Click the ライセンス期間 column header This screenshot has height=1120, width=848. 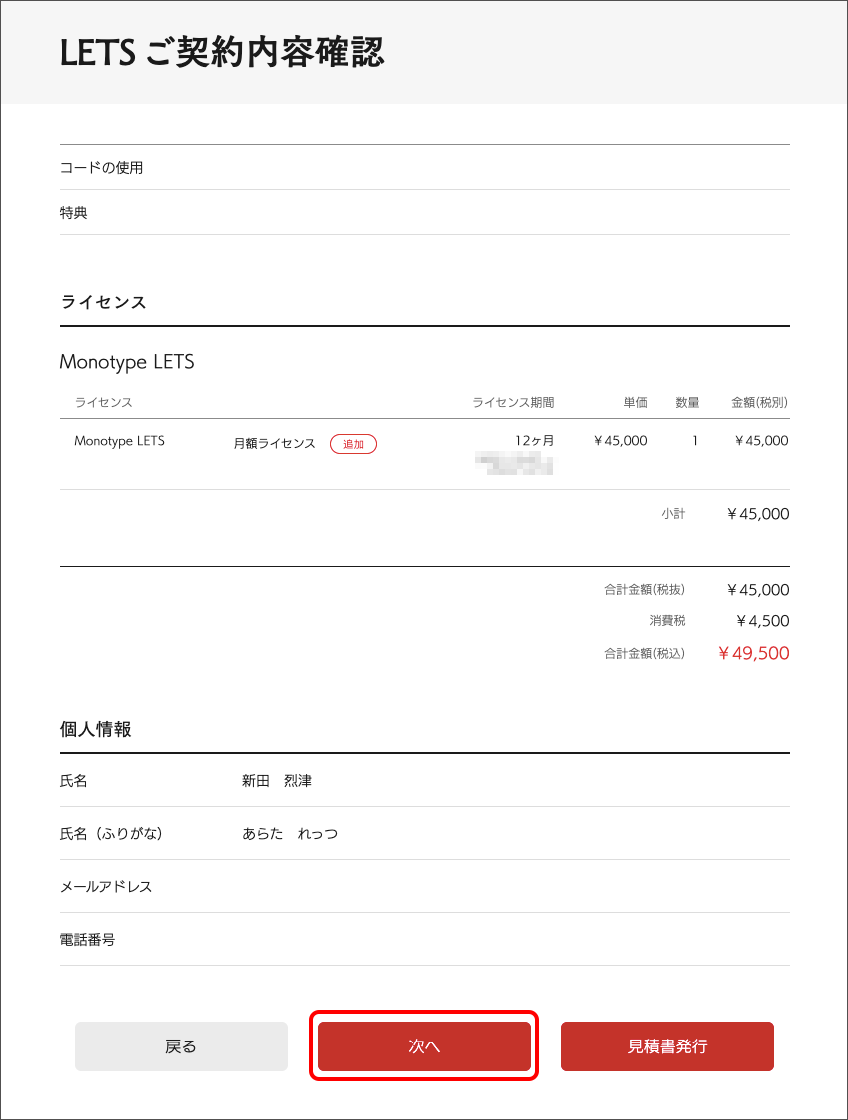(513, 403)
